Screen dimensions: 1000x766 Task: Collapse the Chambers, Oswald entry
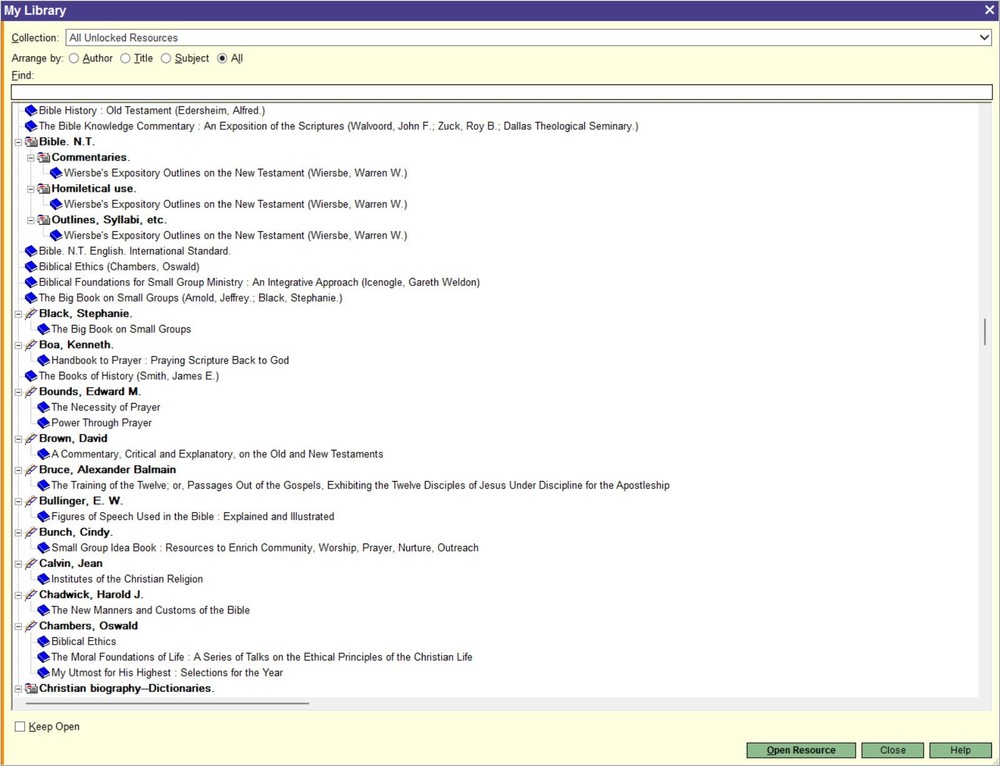click(17, 625)
